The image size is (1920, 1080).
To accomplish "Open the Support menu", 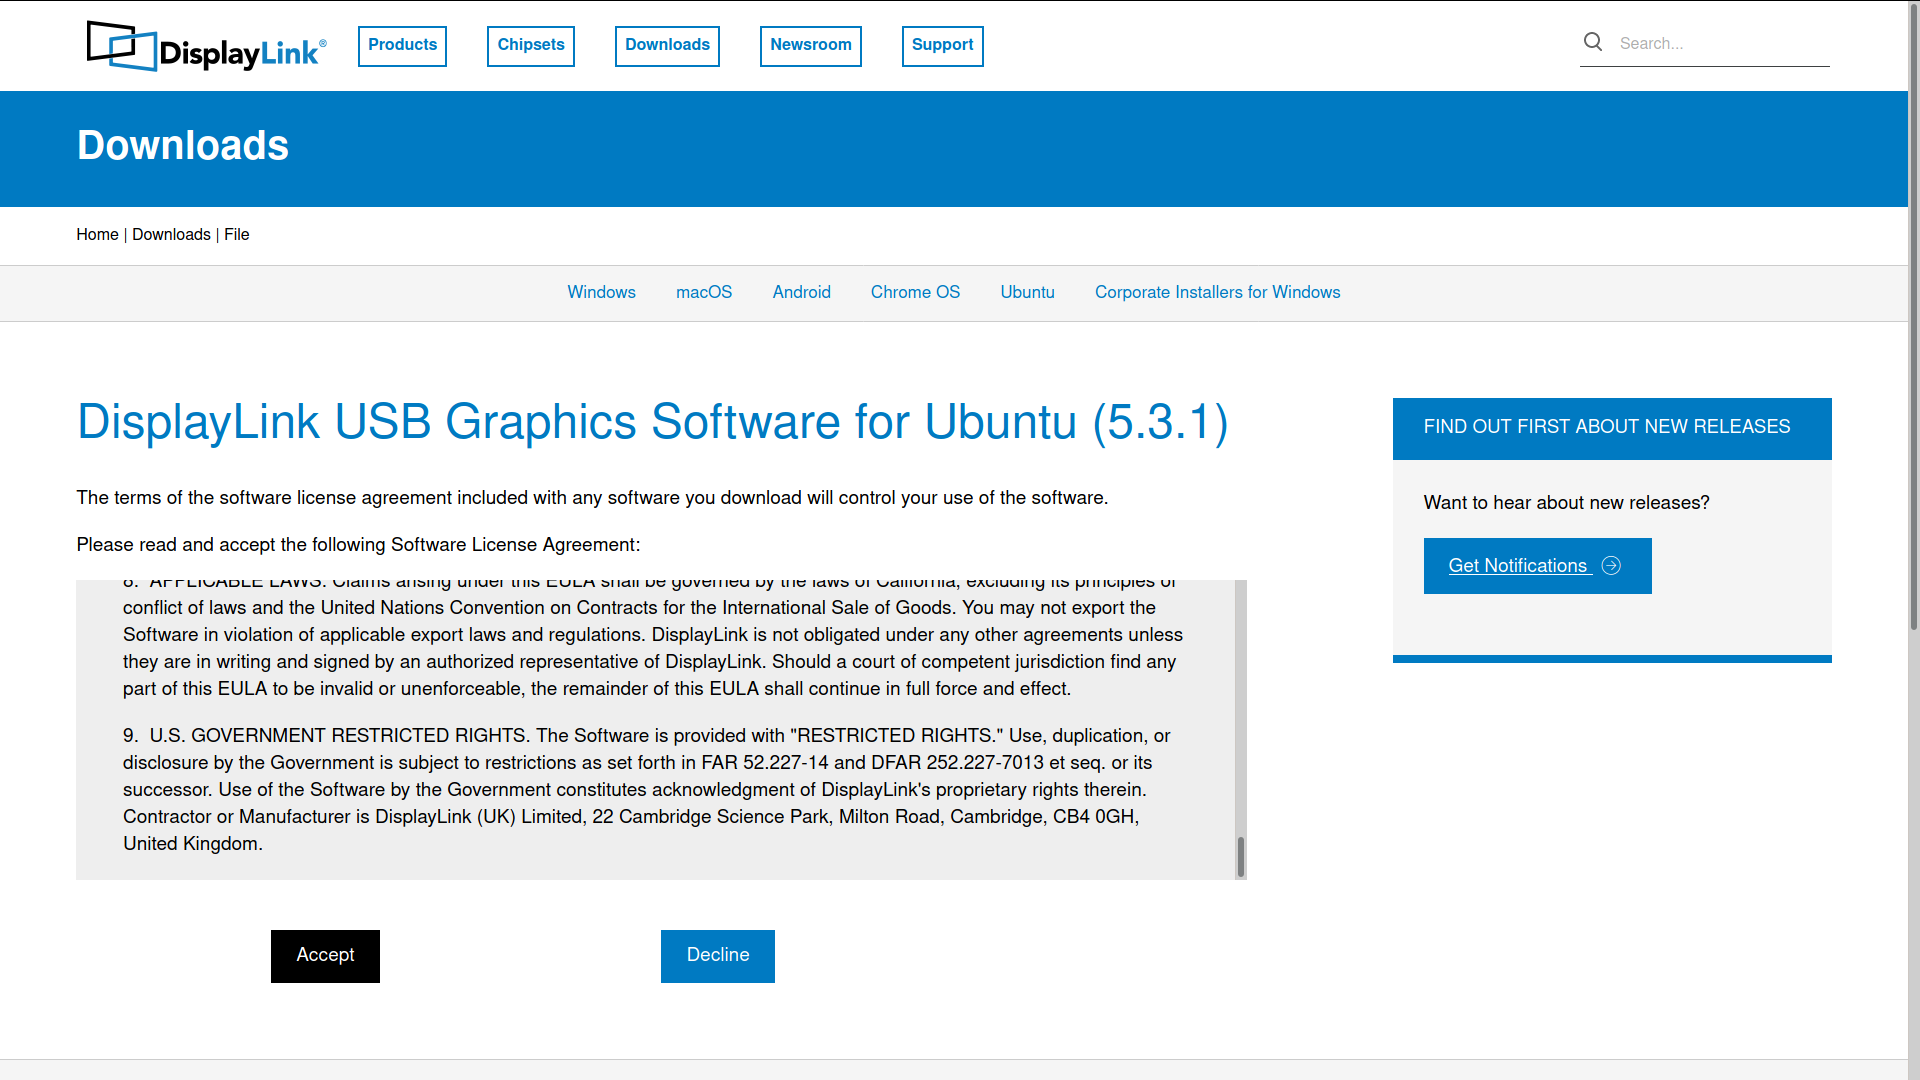I will pos(942,46).
